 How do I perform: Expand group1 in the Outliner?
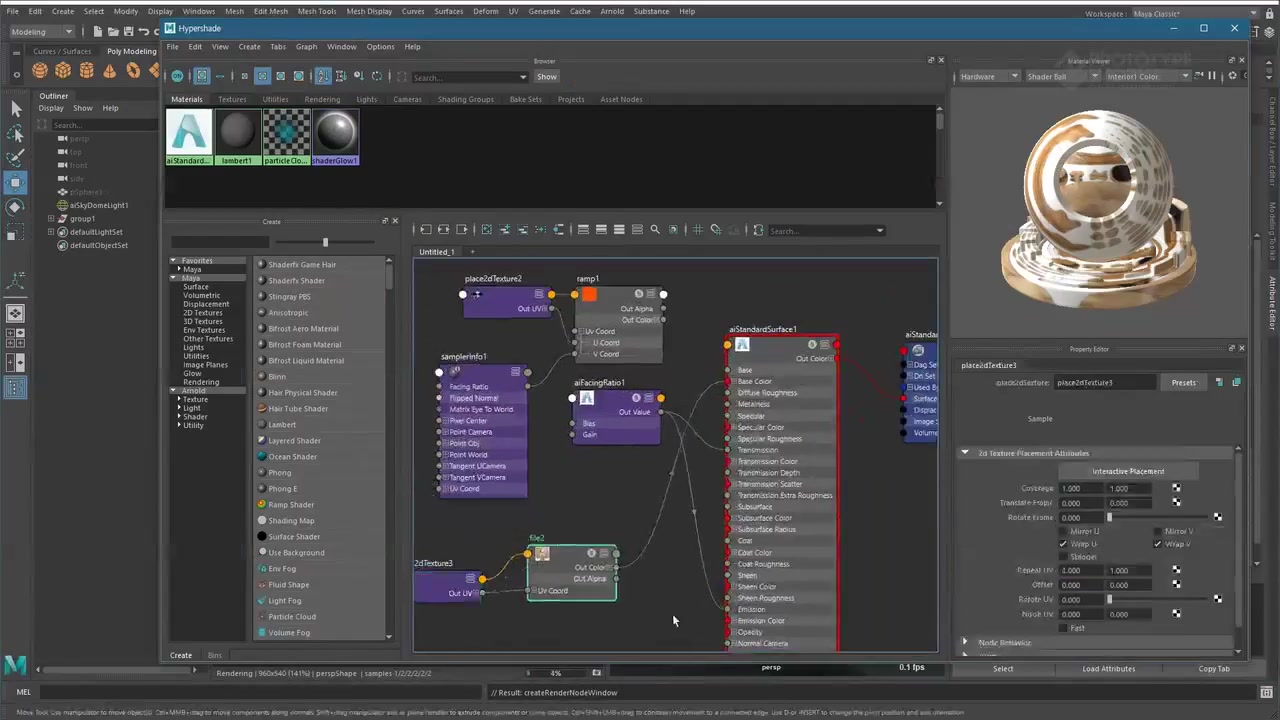click(51, 218)
